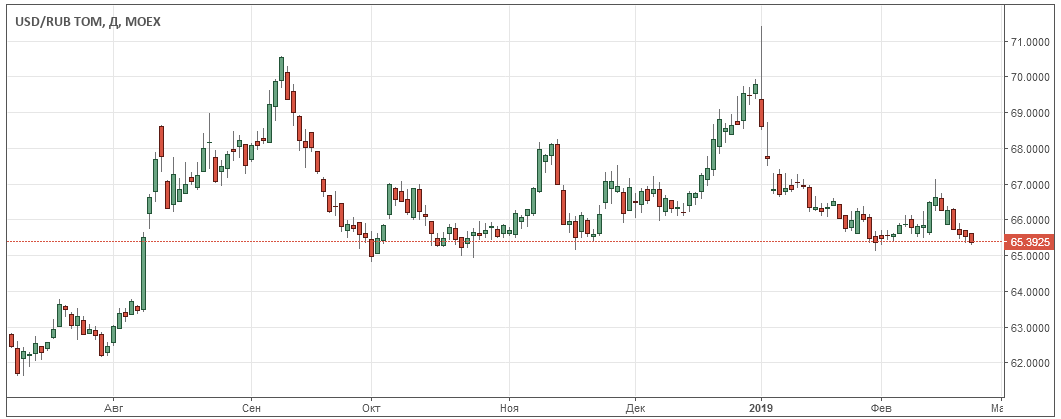The width and height of the screenshot is (1061, 419).
Task: Click the red 65.3925 current price label
Action: 1029,242
